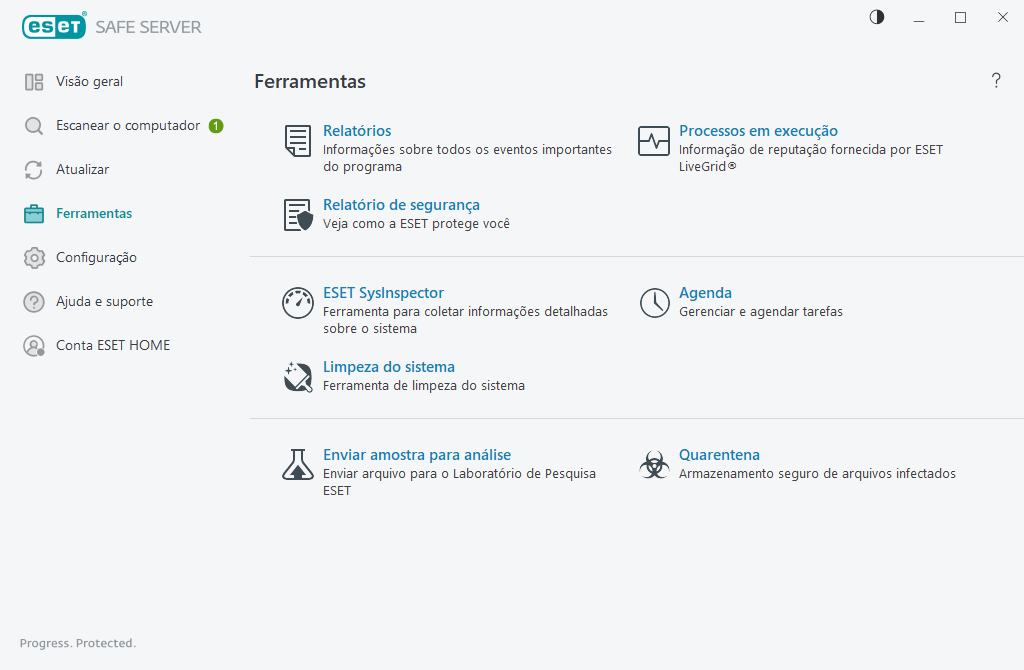Open Escanear o computador section

128,126
